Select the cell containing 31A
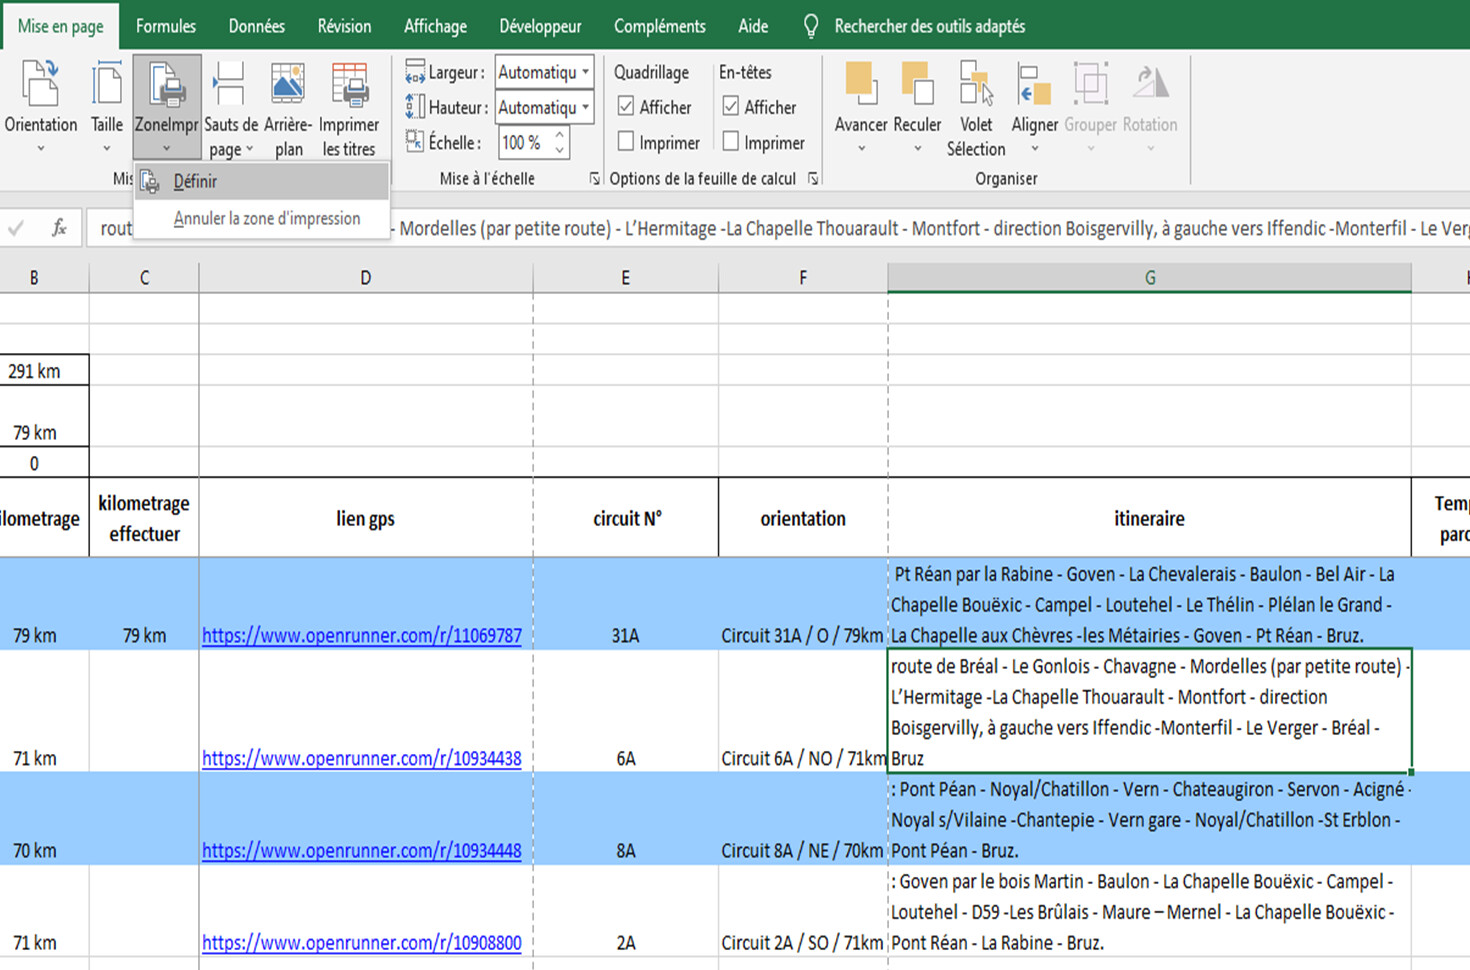Viewport: 1470px width, 970px height. (625, 604)
